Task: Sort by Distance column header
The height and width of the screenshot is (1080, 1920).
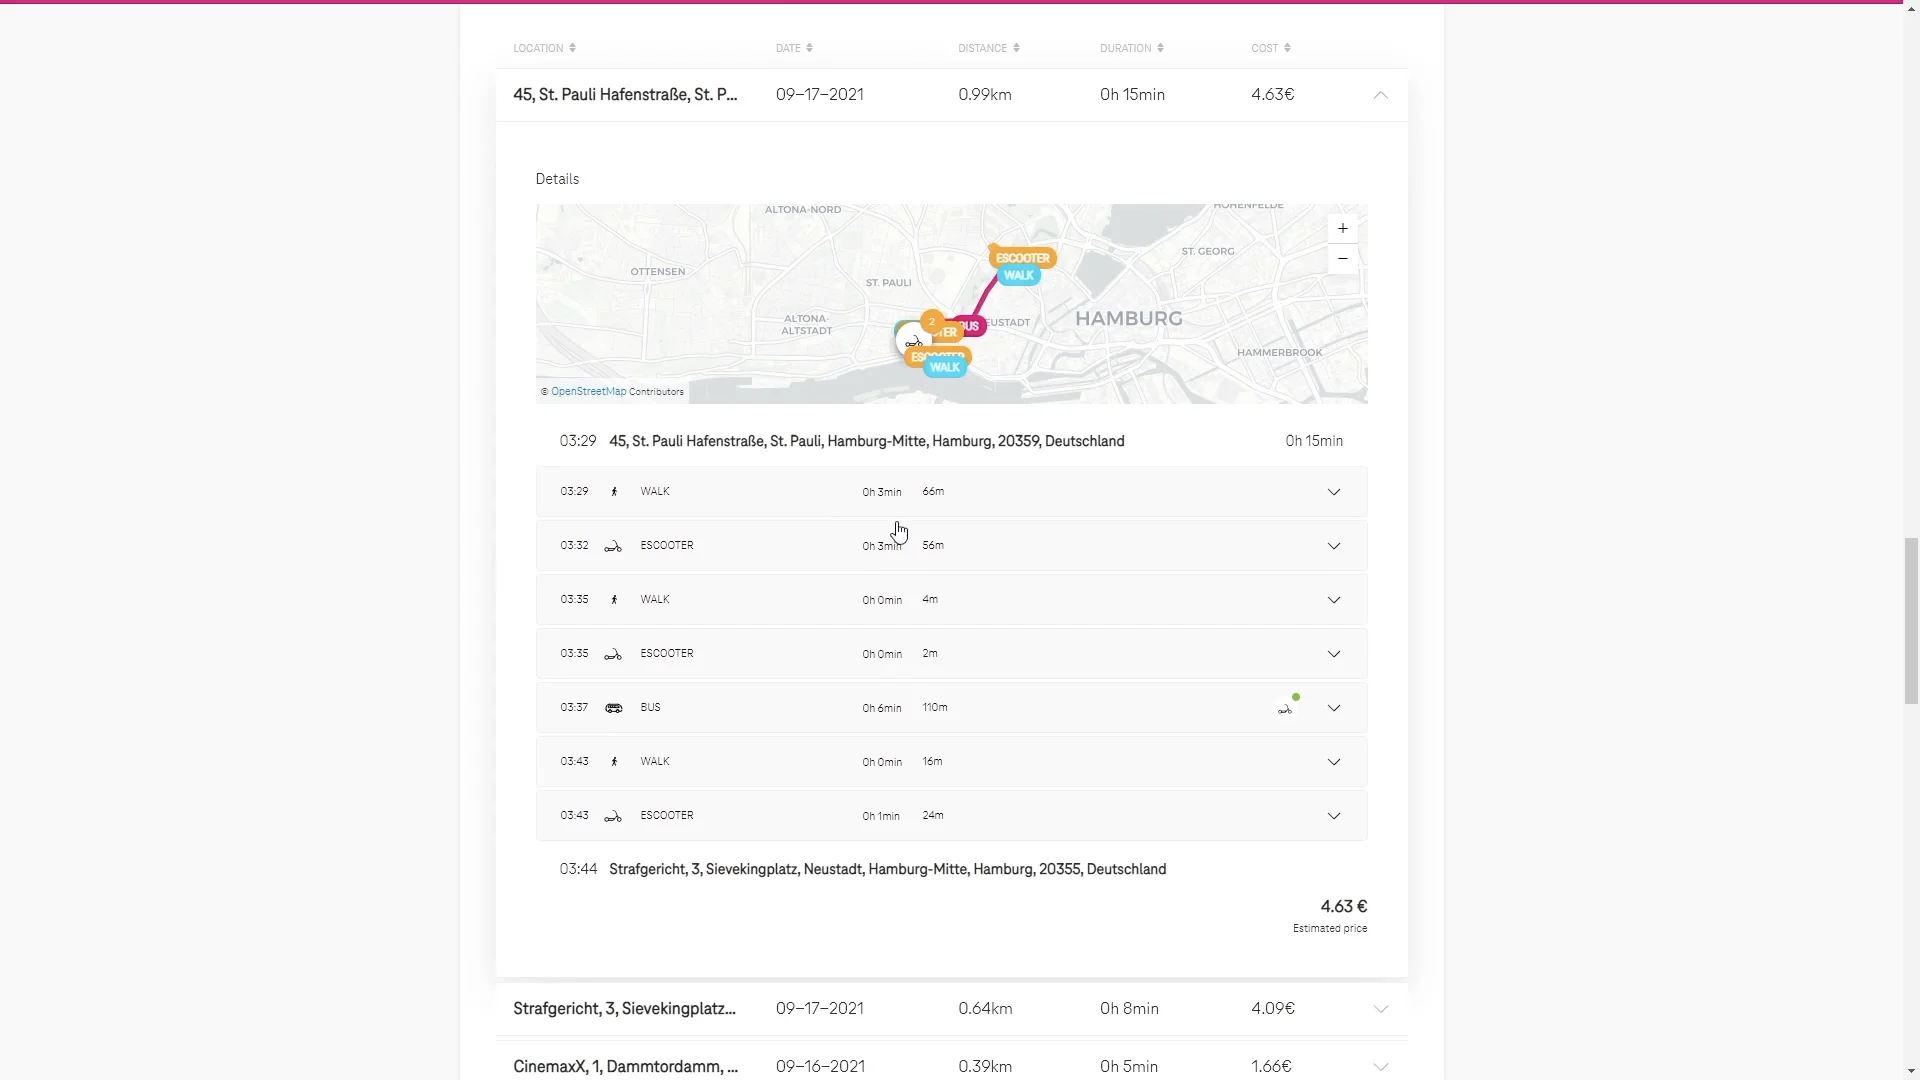Action: click(988, 48)
